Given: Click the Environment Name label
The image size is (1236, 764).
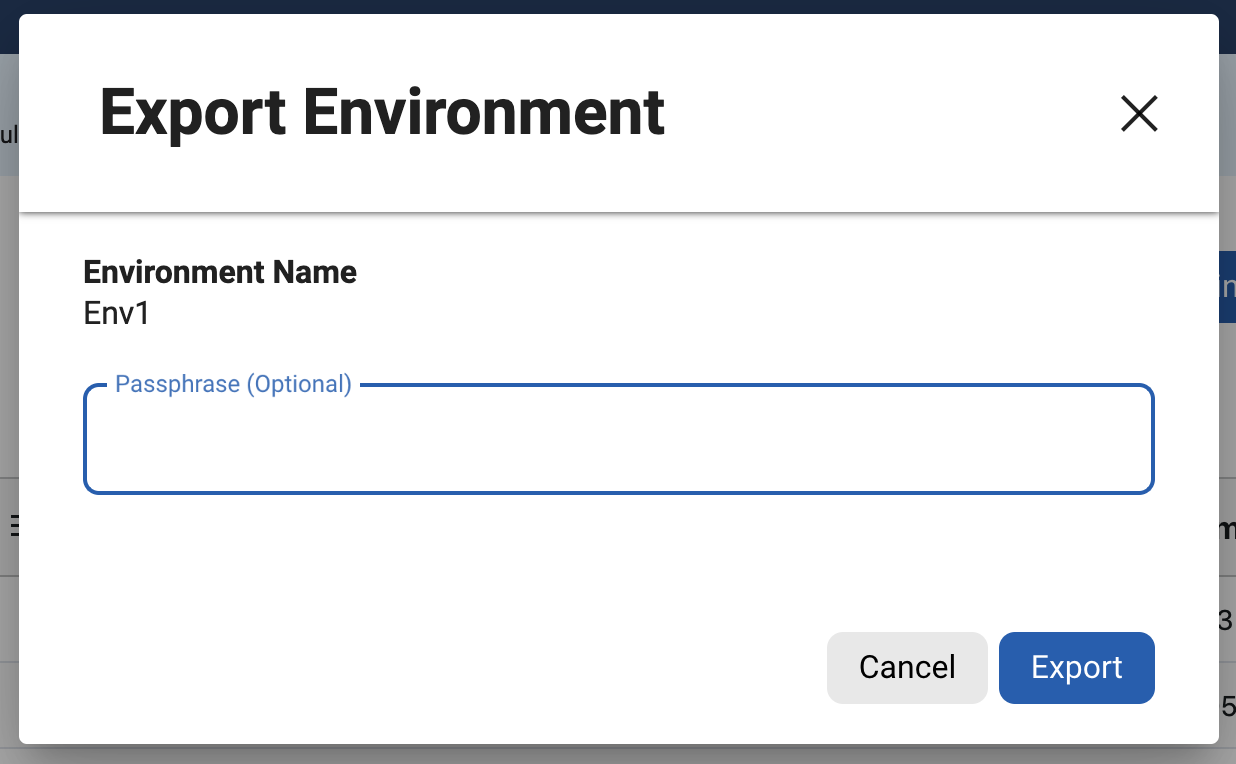Looking at the screenshot, I should pyautogui.click(x=220, y=272).
